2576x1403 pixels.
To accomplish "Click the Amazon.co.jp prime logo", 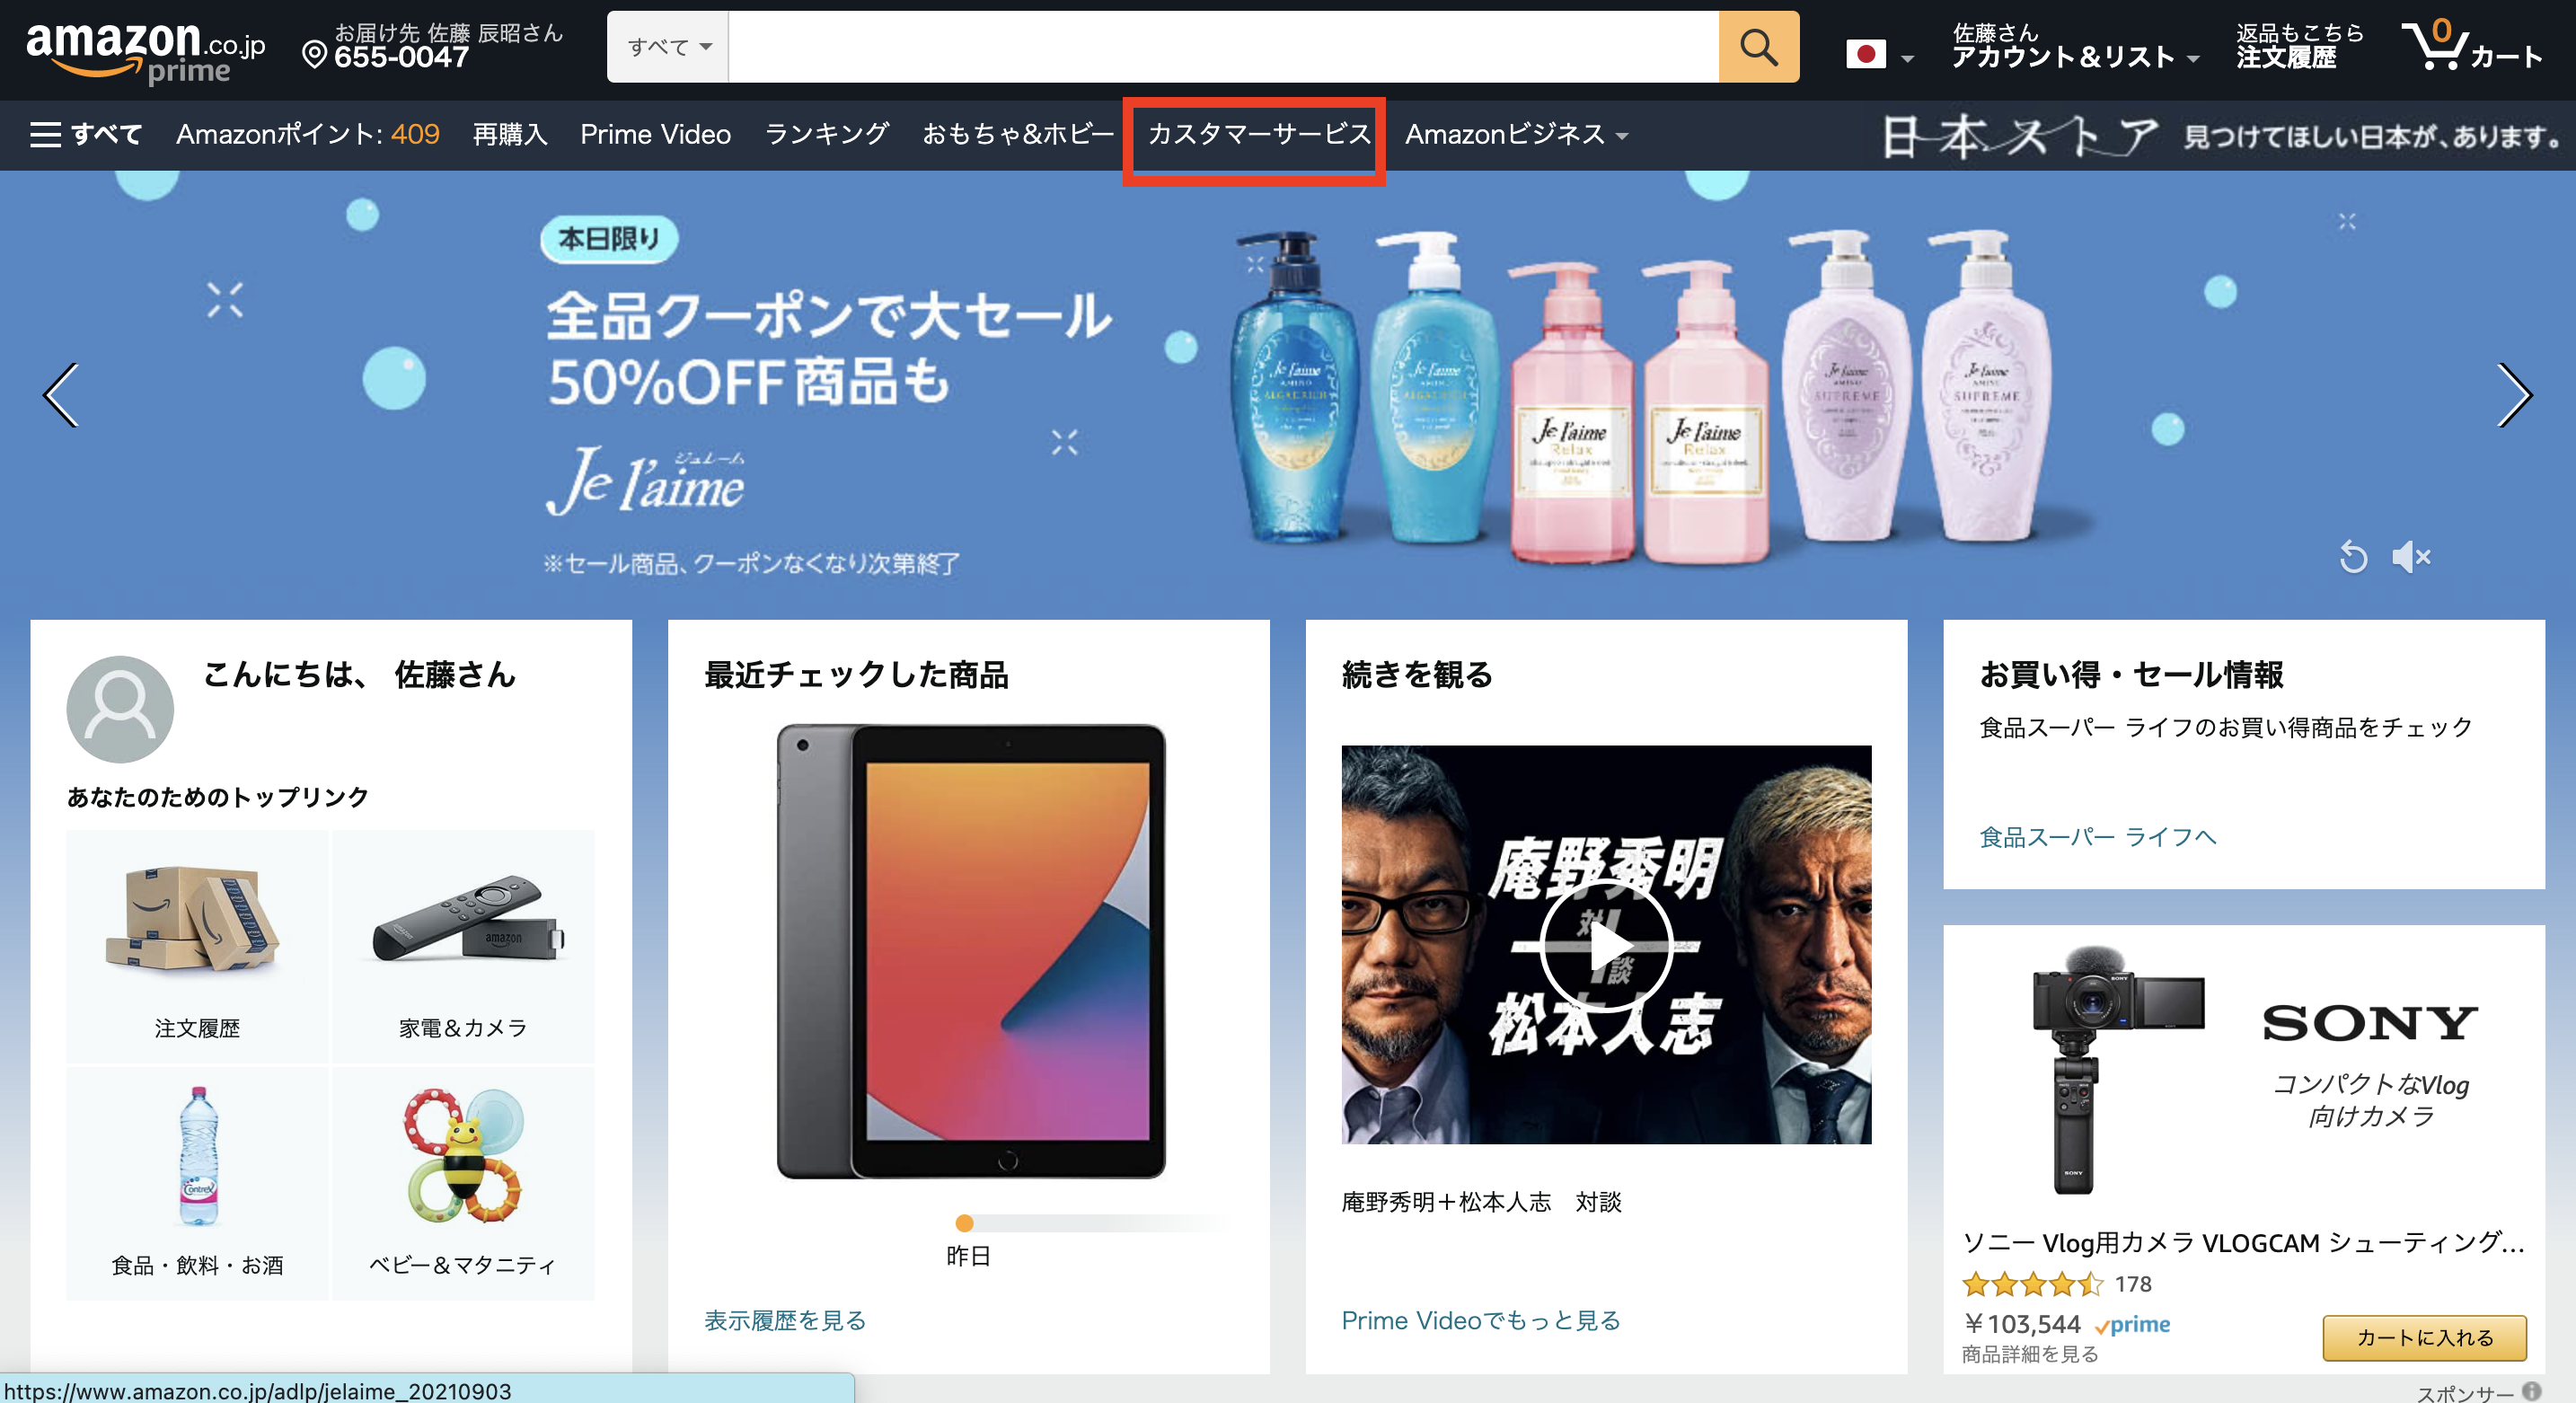I will tap(145, 50).
